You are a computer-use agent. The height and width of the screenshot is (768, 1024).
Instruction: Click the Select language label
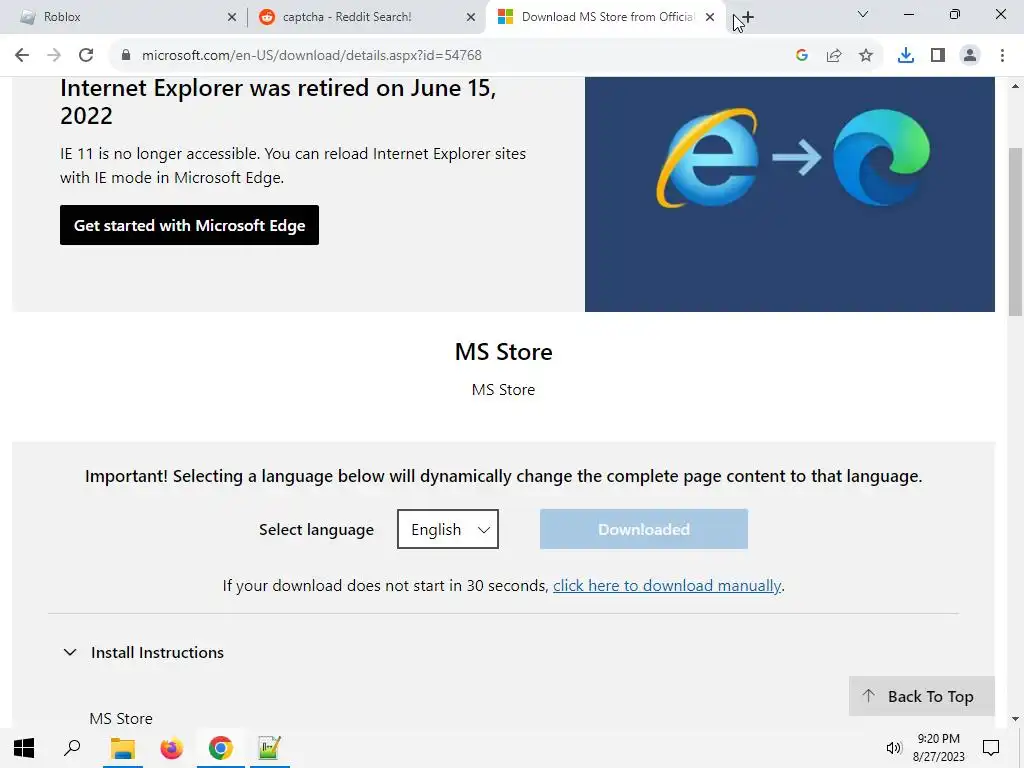click(x=316, y=530)
